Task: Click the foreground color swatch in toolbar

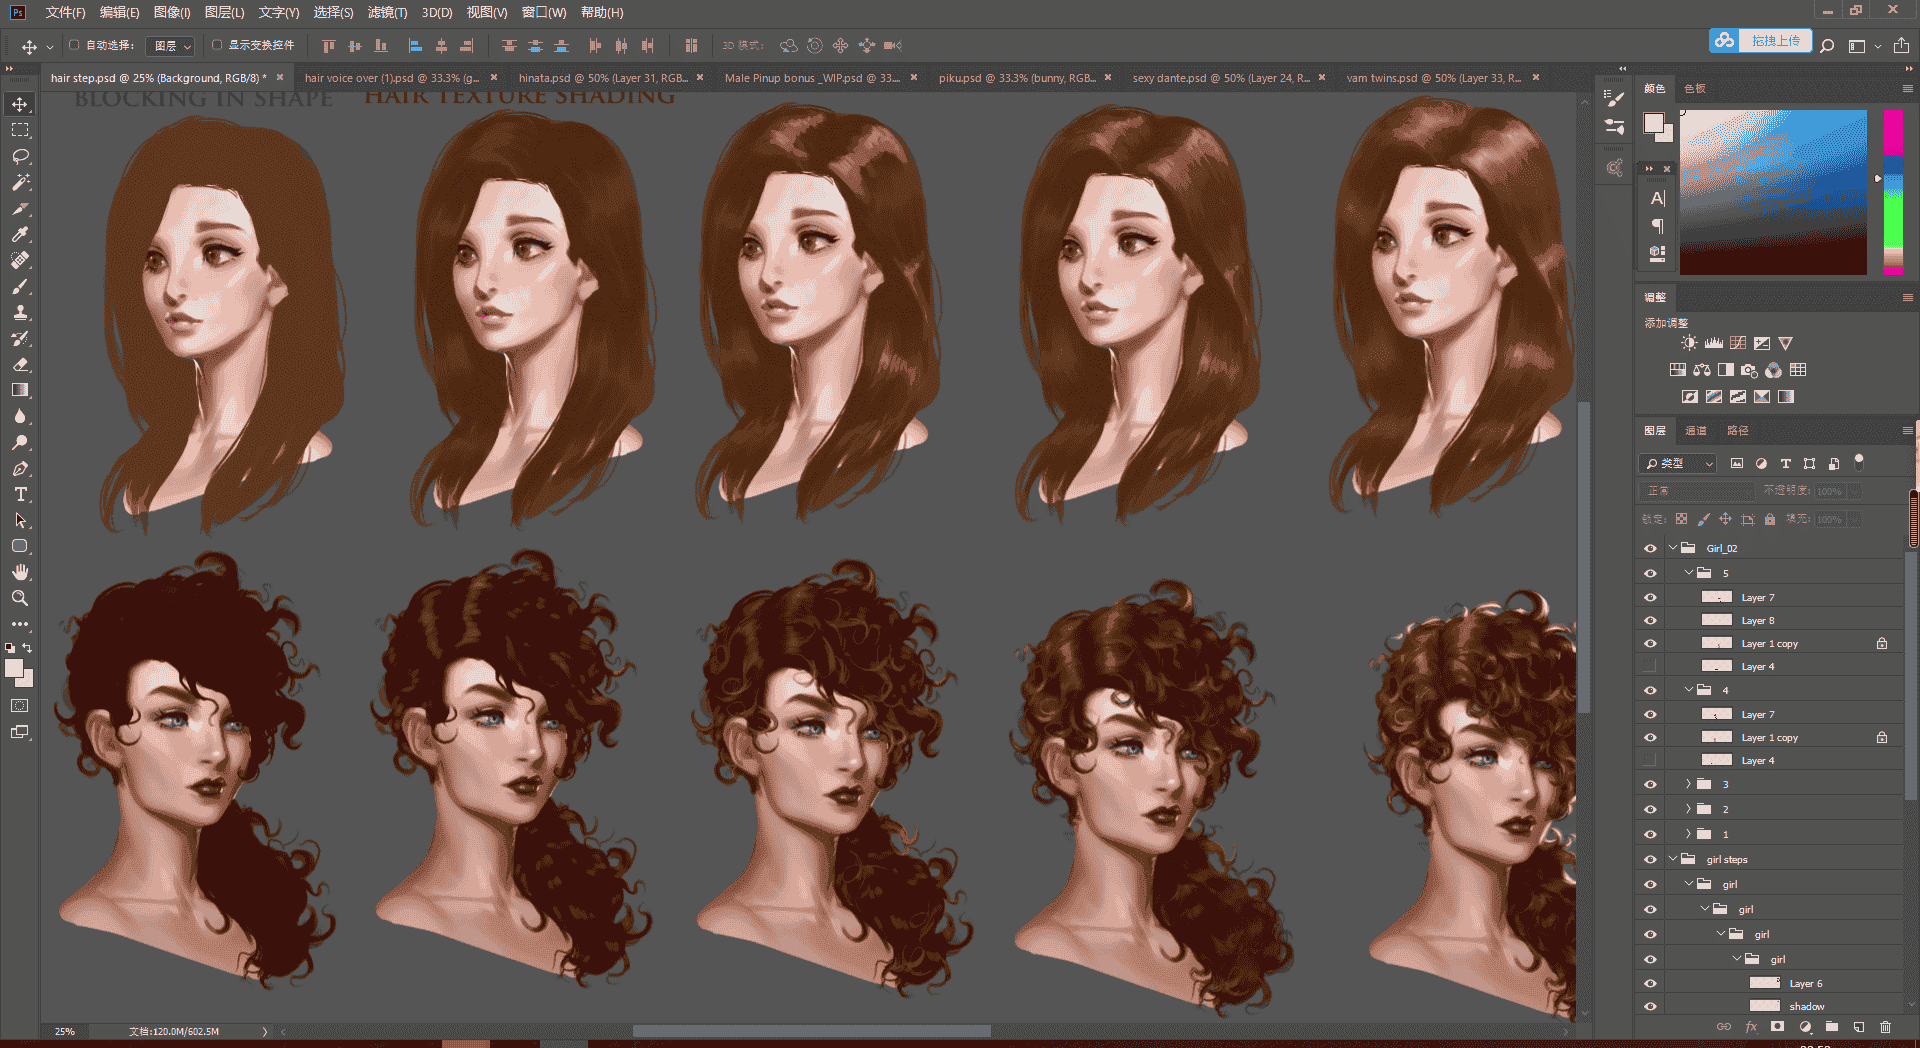Action: [x=14, y=668]
